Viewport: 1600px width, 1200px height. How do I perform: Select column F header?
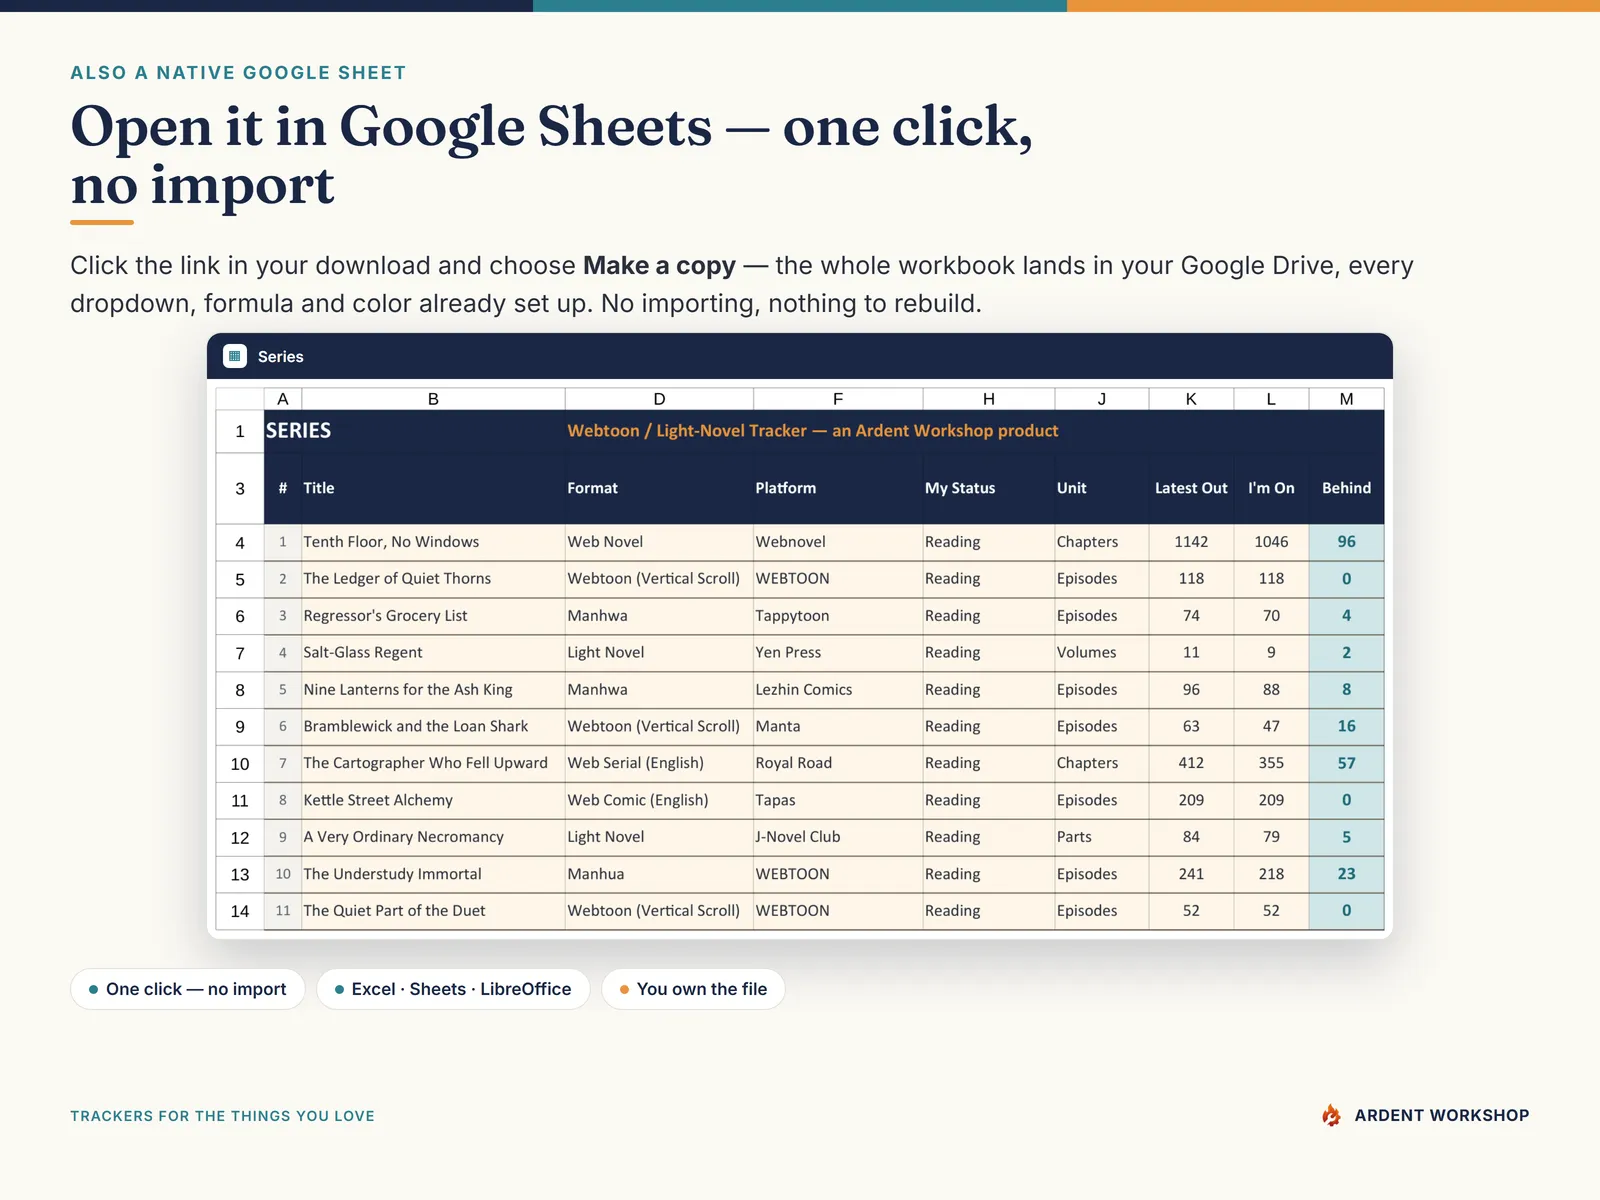pyautogui.click(x=838, y=399)
